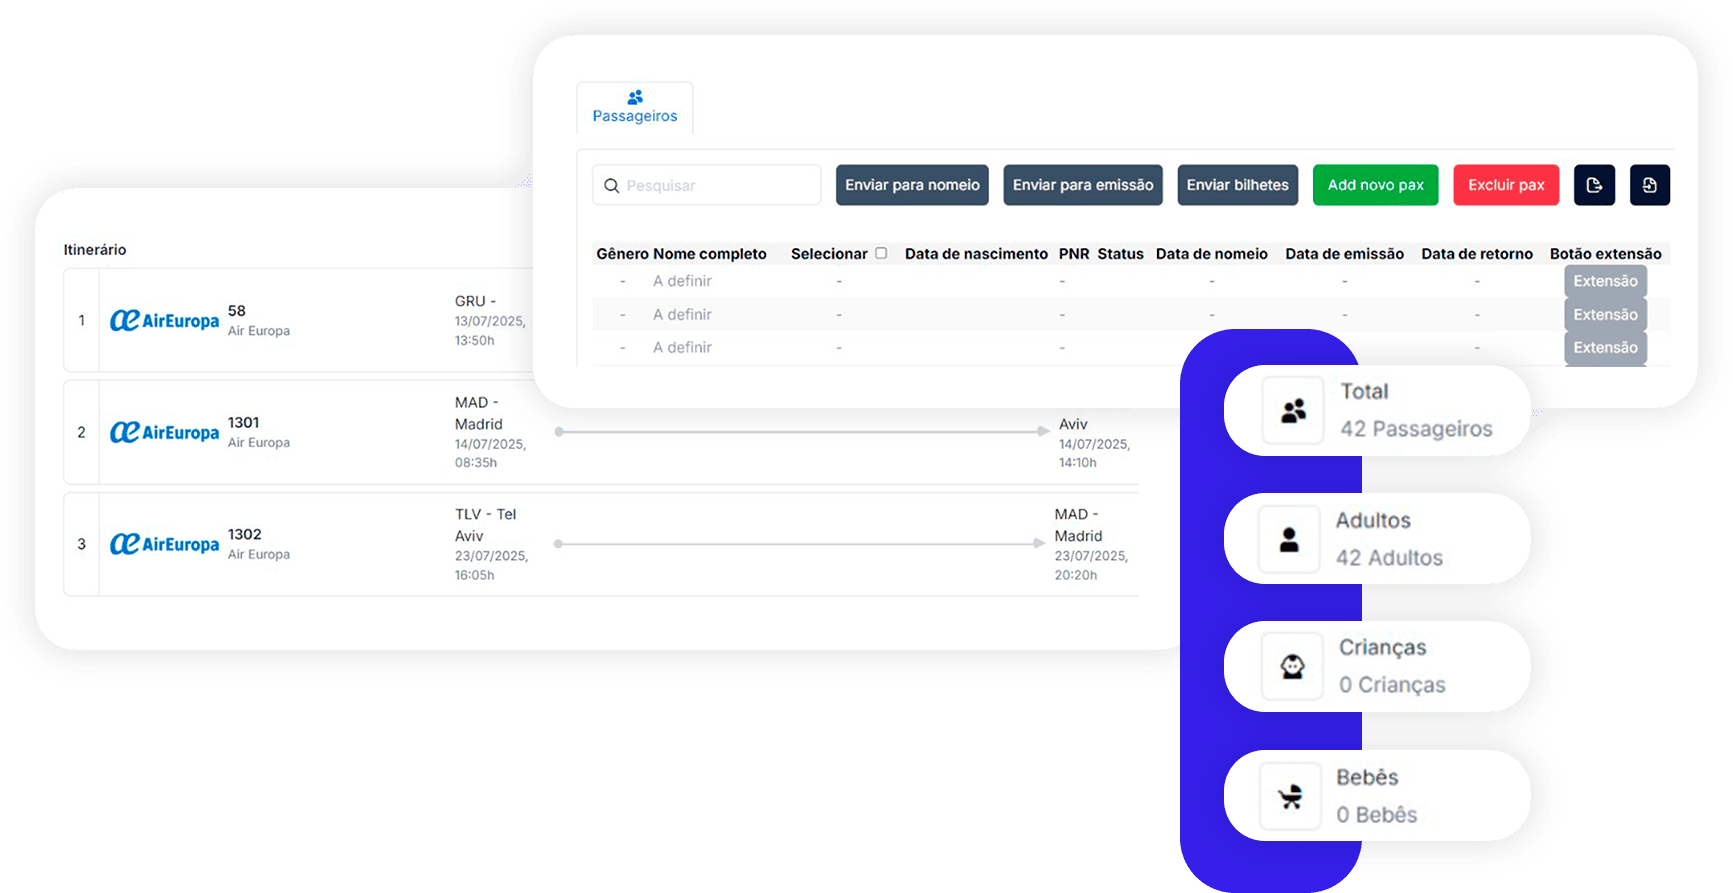Click the import file icon button
This screenshot has height=893, width=1733.
click(1649, 185)
